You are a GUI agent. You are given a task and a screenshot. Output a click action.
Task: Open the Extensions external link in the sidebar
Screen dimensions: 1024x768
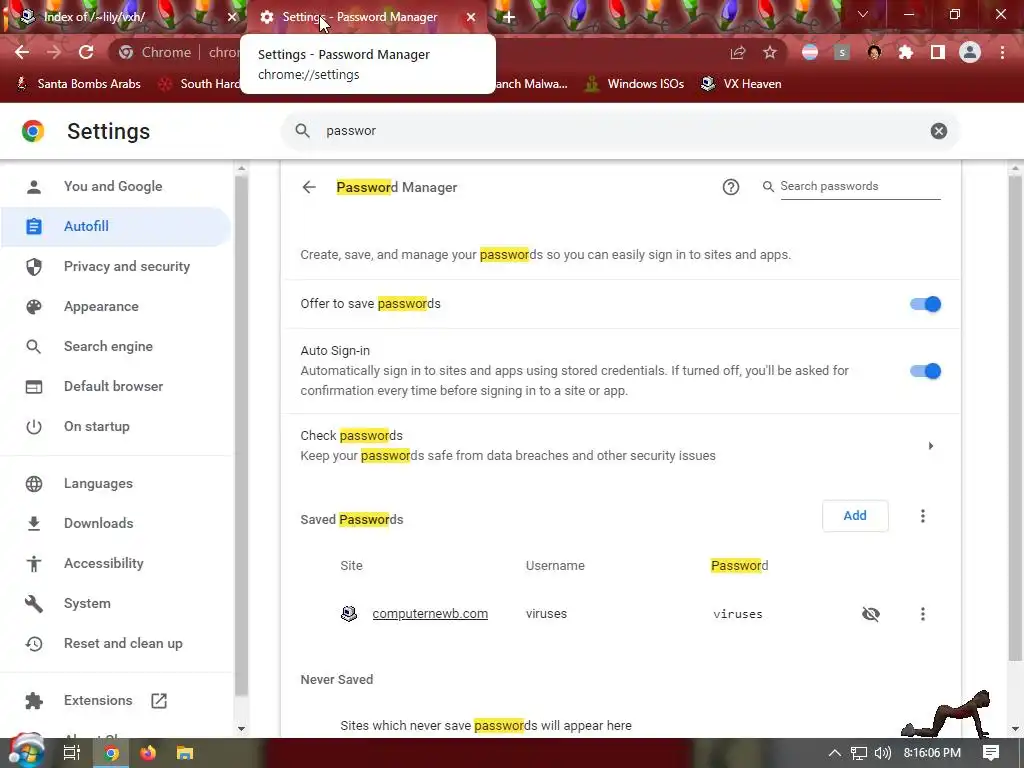[159, 701]
